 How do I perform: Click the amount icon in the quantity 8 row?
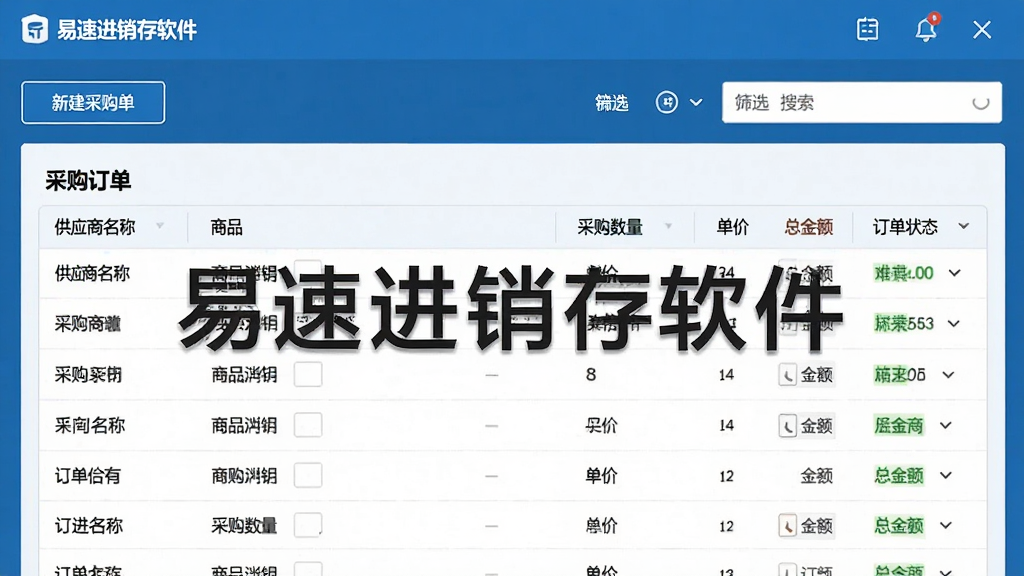(788, 375)
